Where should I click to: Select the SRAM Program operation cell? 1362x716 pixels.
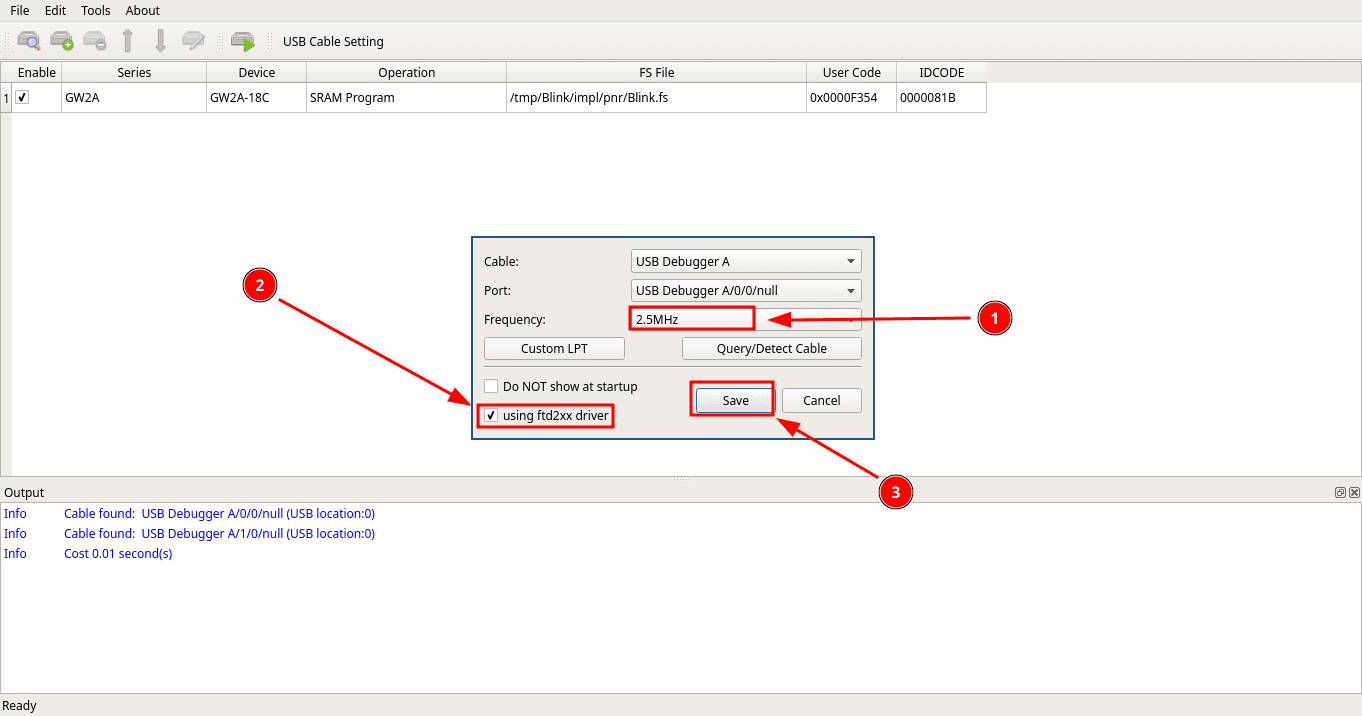click(x=406, y=98)
